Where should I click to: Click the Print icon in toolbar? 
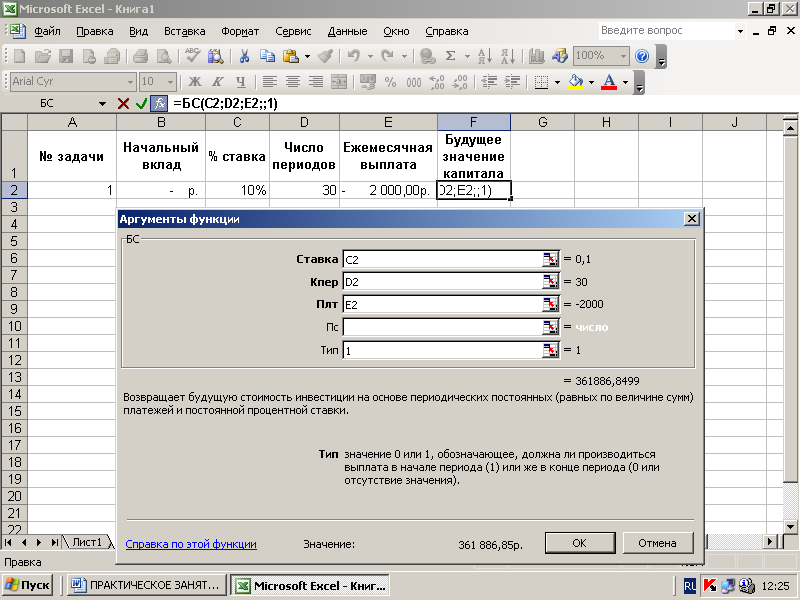pyautogui.click(x=140, y=56)
